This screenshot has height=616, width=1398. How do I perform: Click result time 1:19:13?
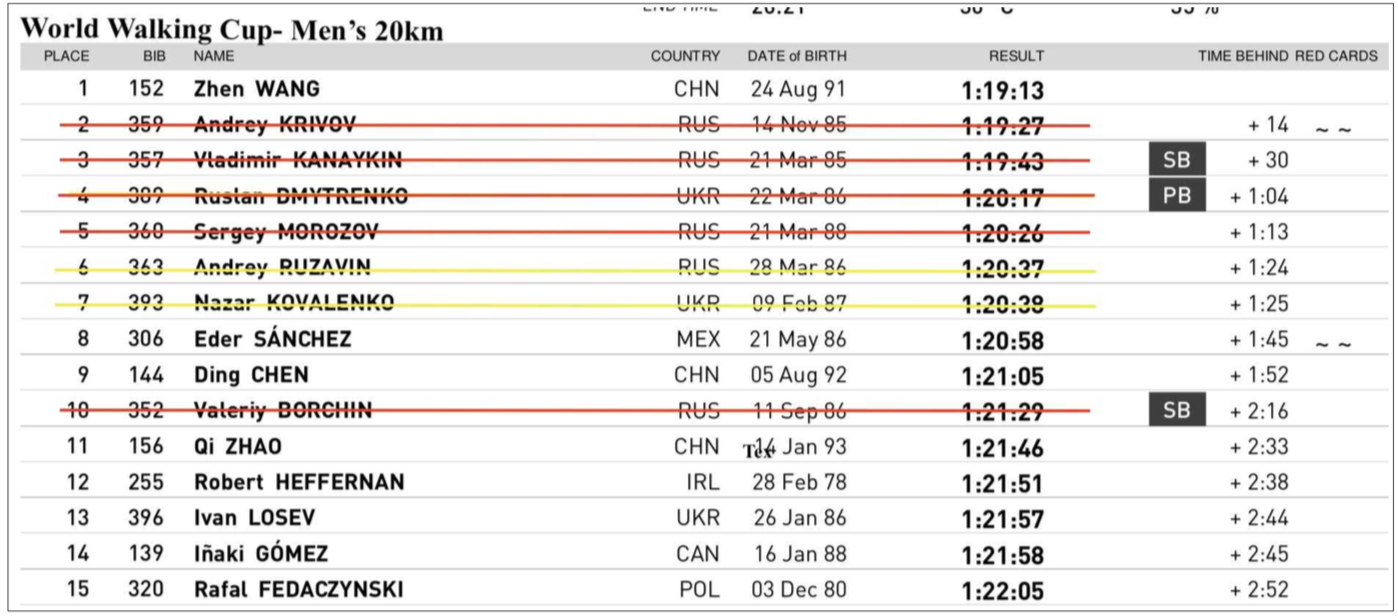[x=1003, y=91]
